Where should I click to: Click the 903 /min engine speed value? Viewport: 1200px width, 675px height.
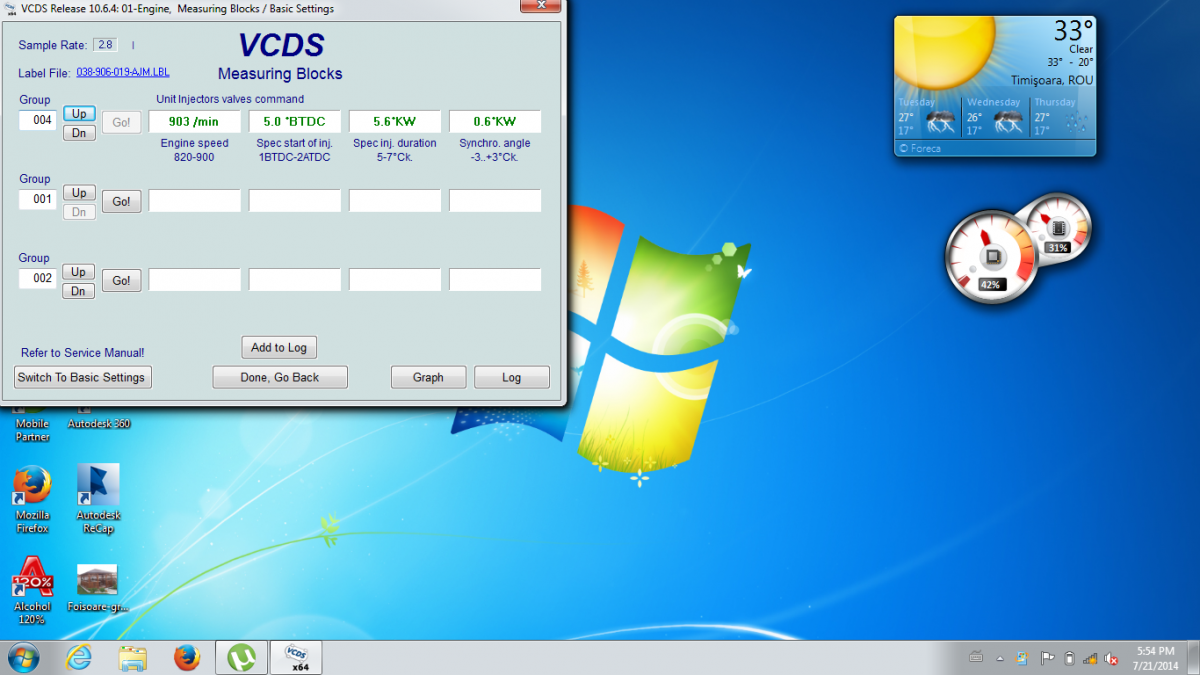click(x=195, y=122)
